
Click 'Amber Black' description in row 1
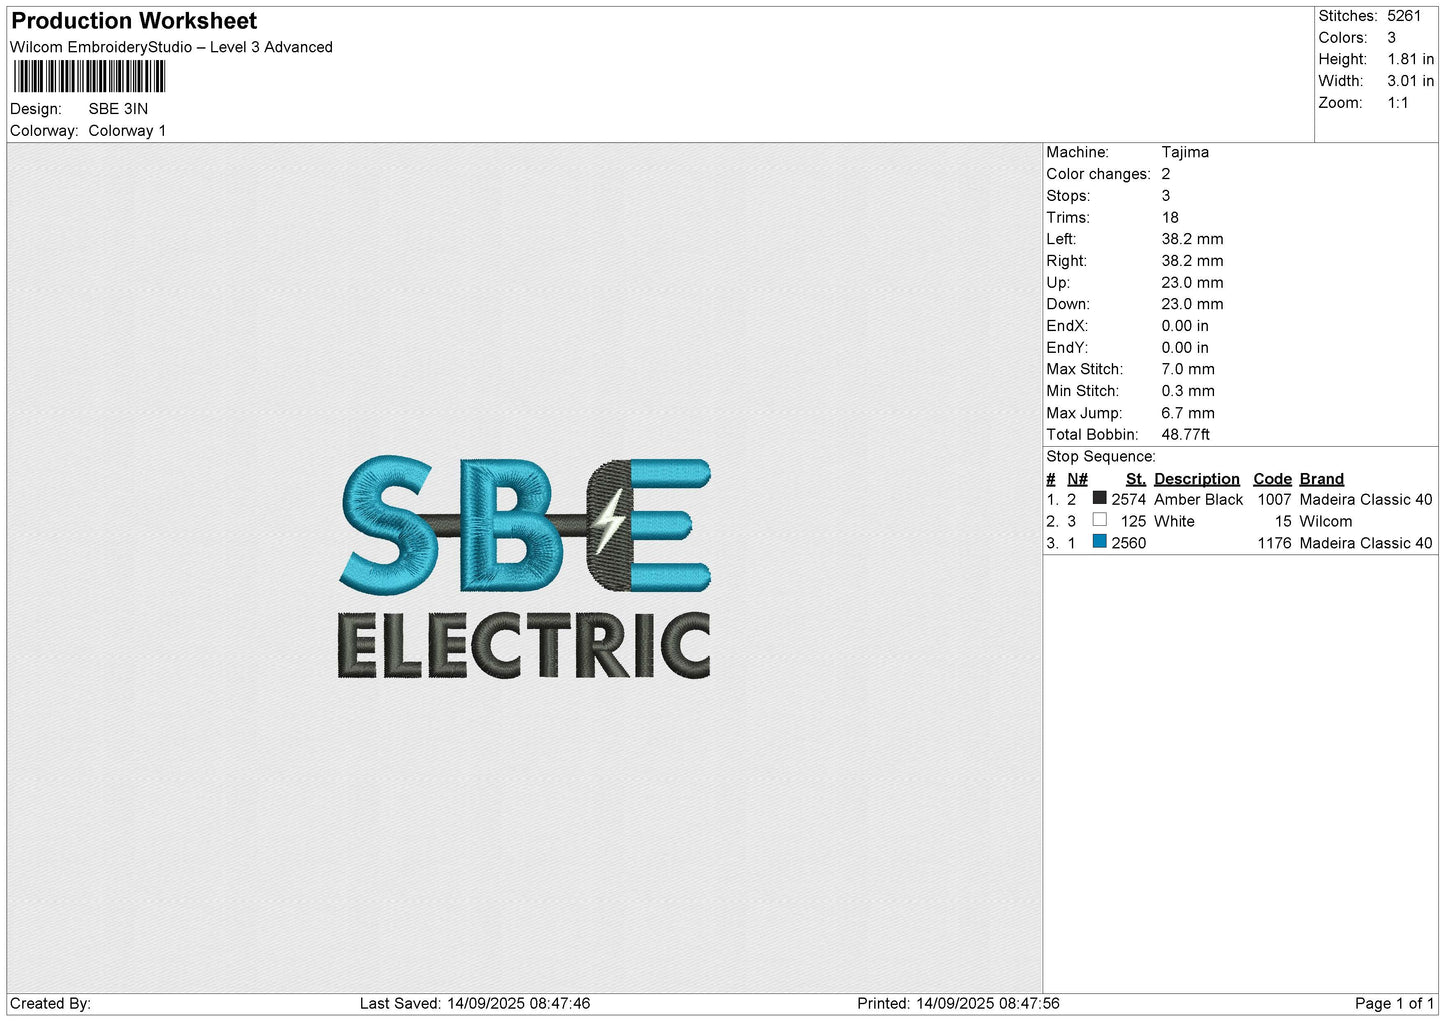pyautogui.click(x=1198, y=500)
